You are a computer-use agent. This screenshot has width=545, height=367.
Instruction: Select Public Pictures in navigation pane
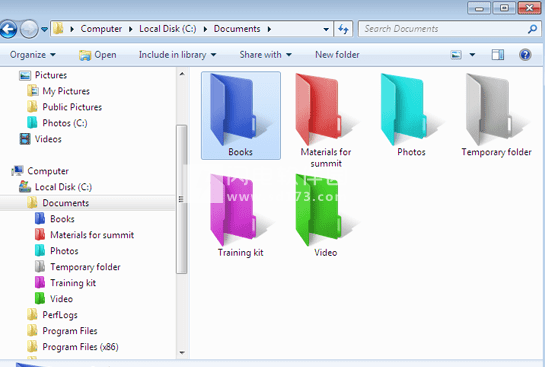[72, 107]
